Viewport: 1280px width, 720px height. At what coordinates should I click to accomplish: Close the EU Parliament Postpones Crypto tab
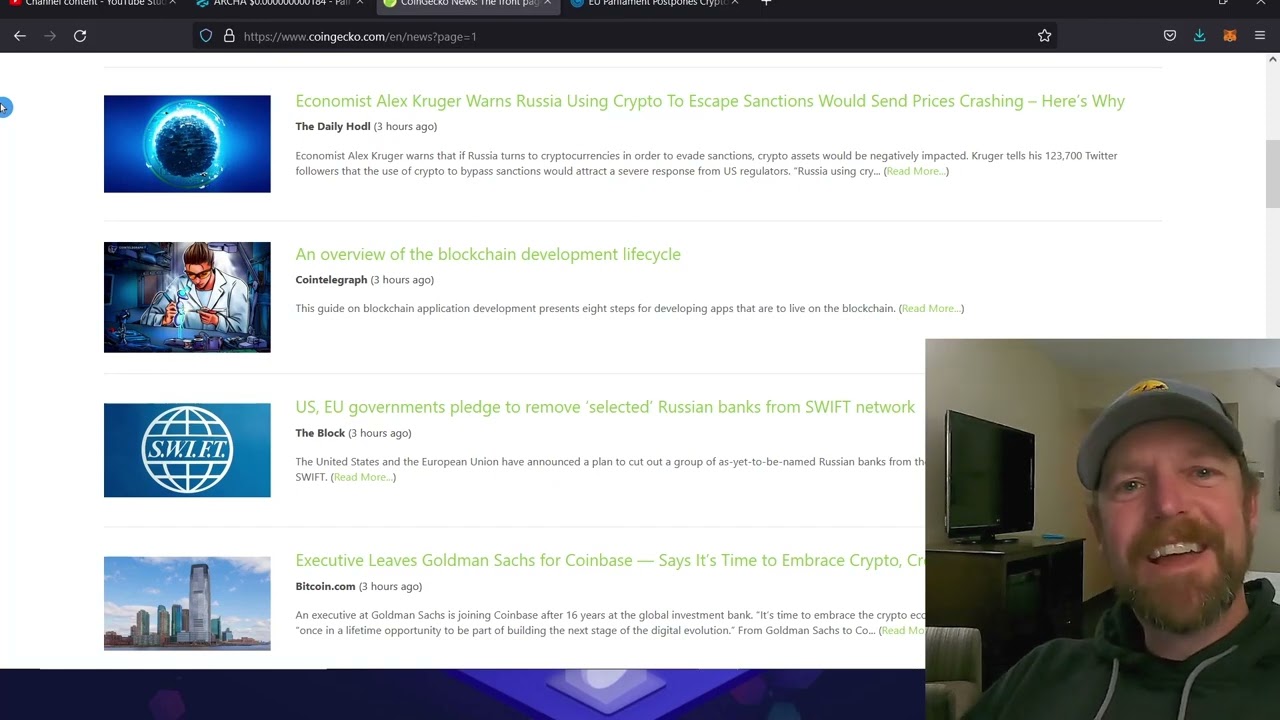(735, 3)
